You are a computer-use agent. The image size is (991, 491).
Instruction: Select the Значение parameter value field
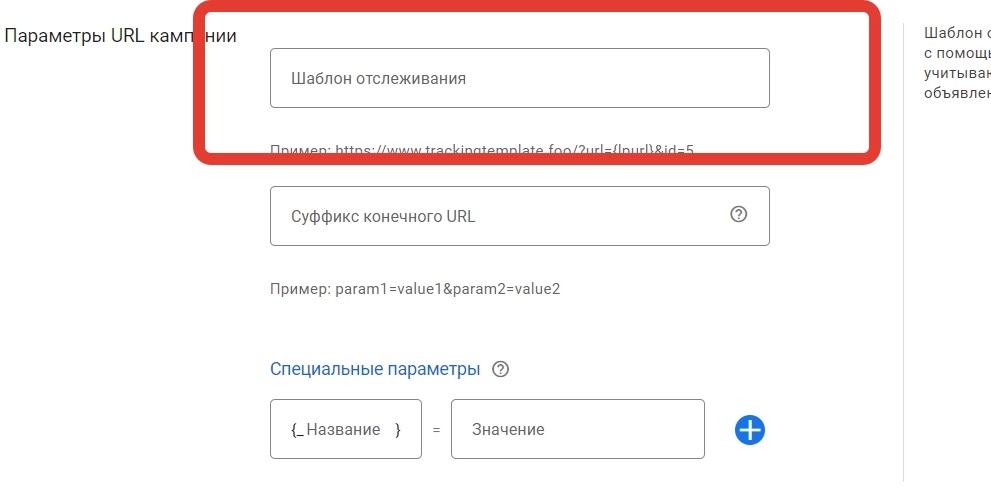tap(577, 429)
